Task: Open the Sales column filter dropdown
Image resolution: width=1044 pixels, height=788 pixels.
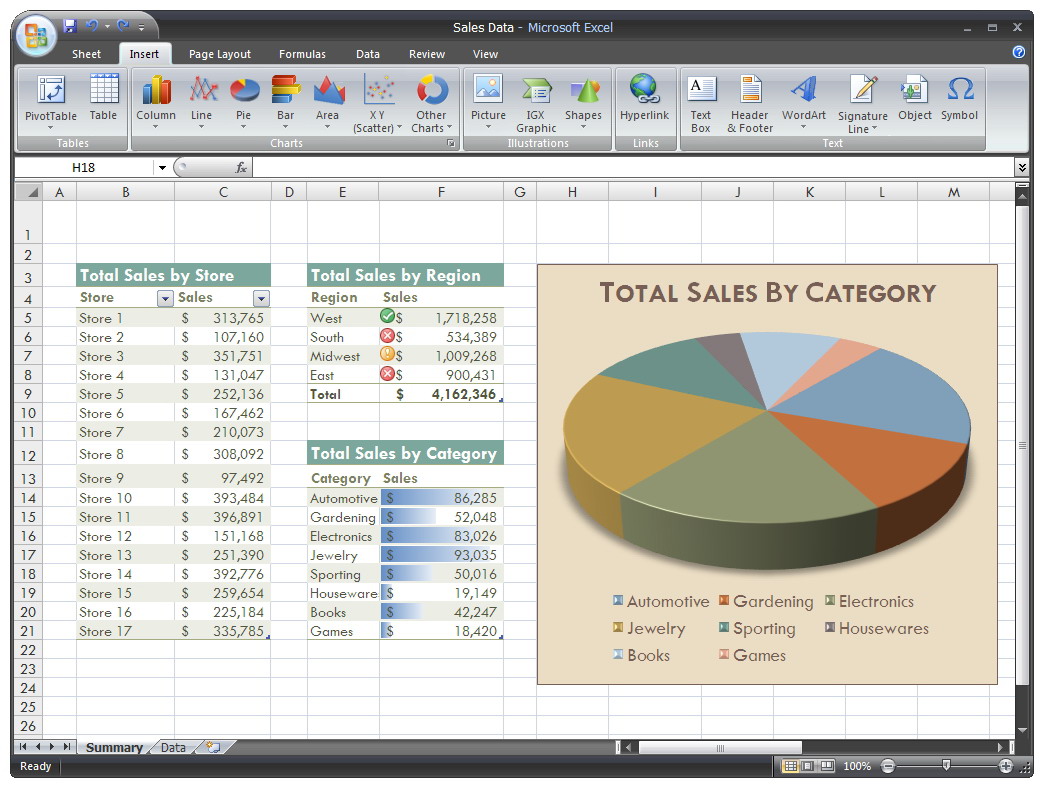Action: coord(261,298)
